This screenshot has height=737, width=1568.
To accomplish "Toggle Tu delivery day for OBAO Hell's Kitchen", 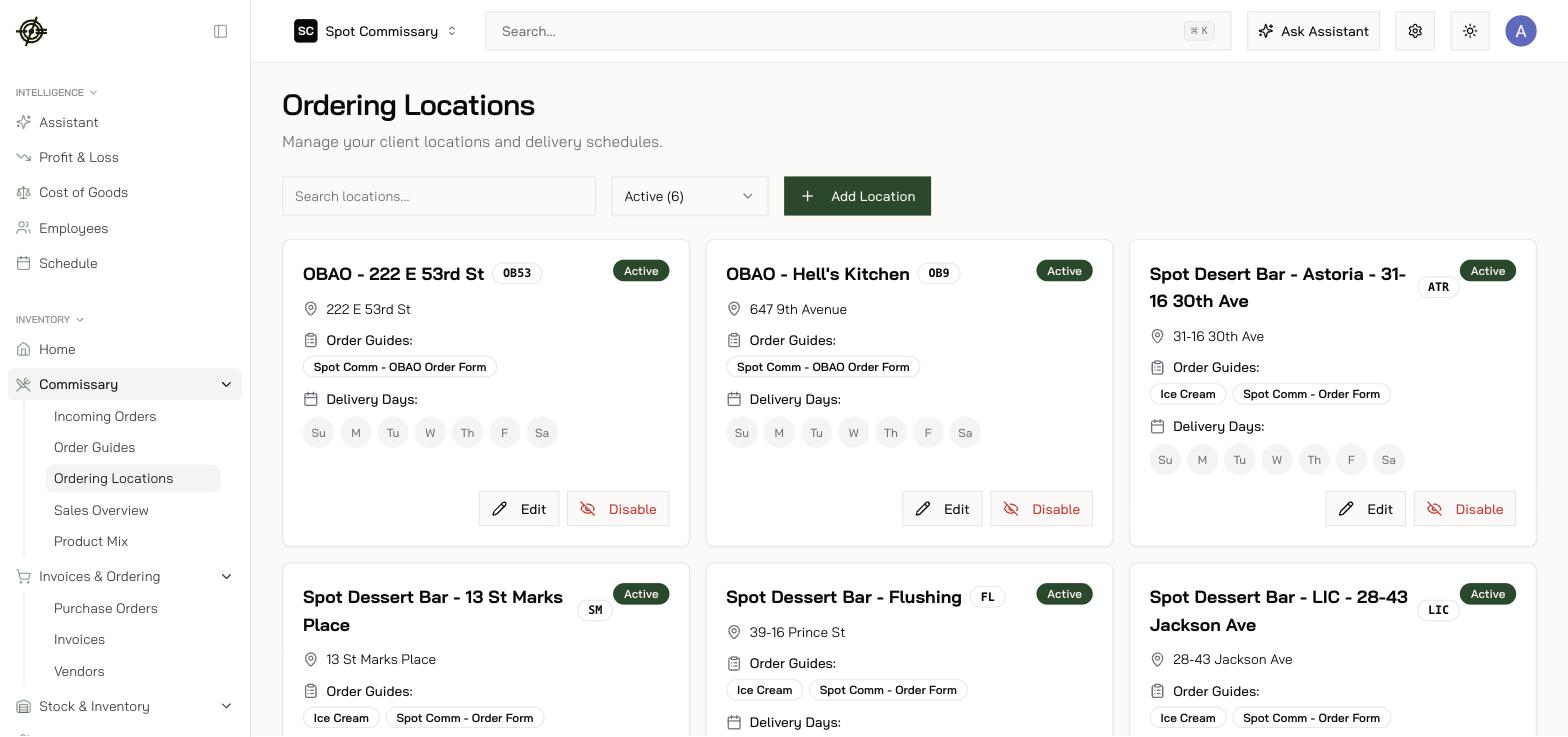I will tap(816, 433).
